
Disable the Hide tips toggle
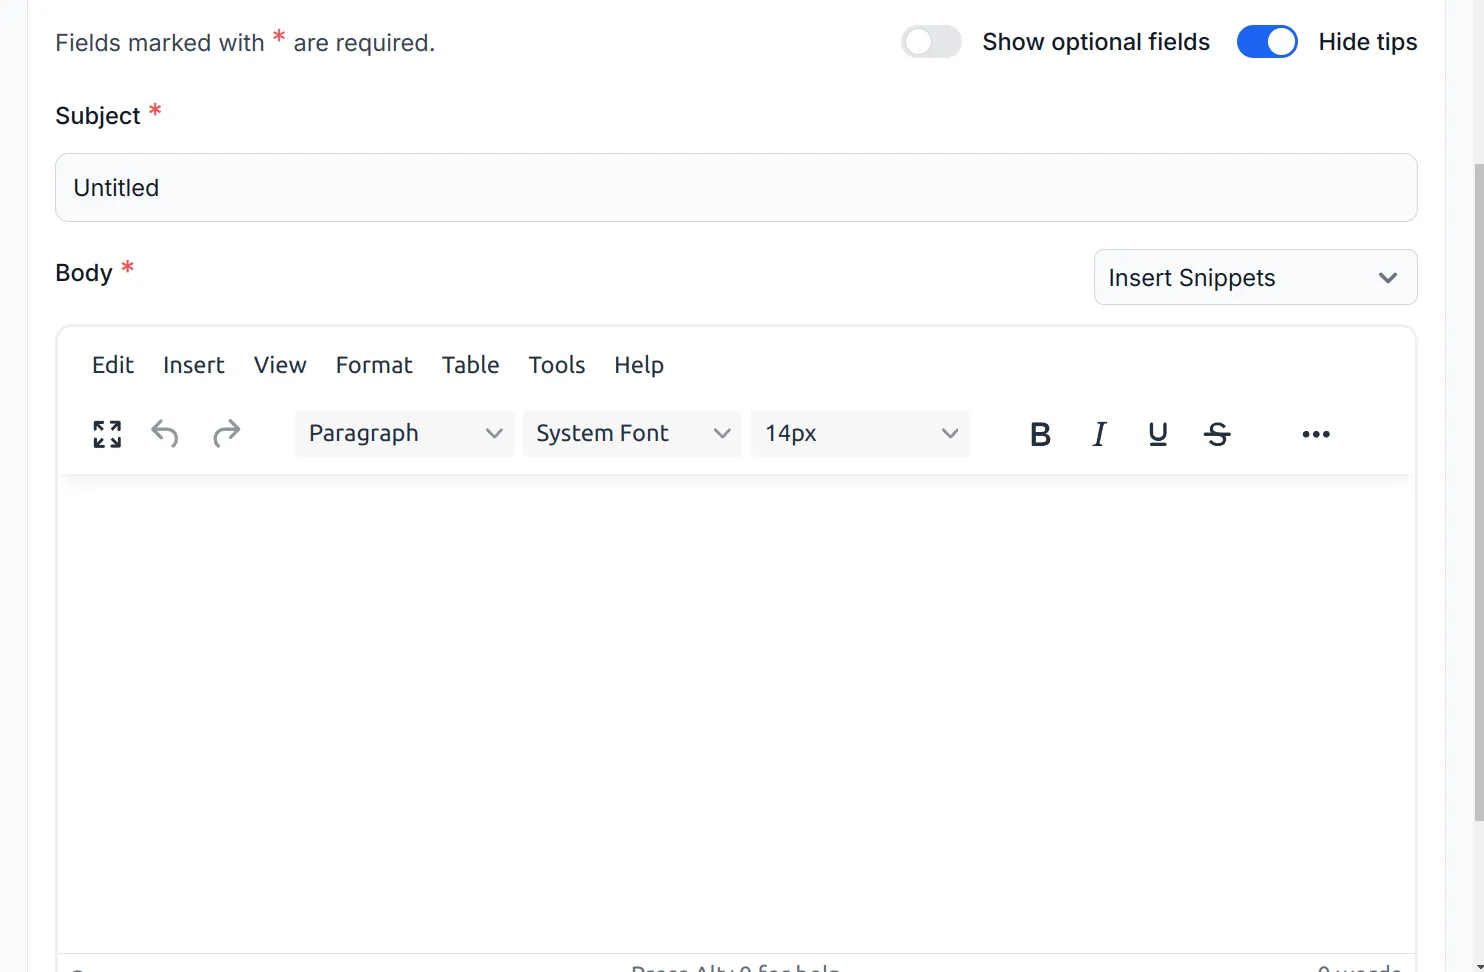coord(1267,42)
